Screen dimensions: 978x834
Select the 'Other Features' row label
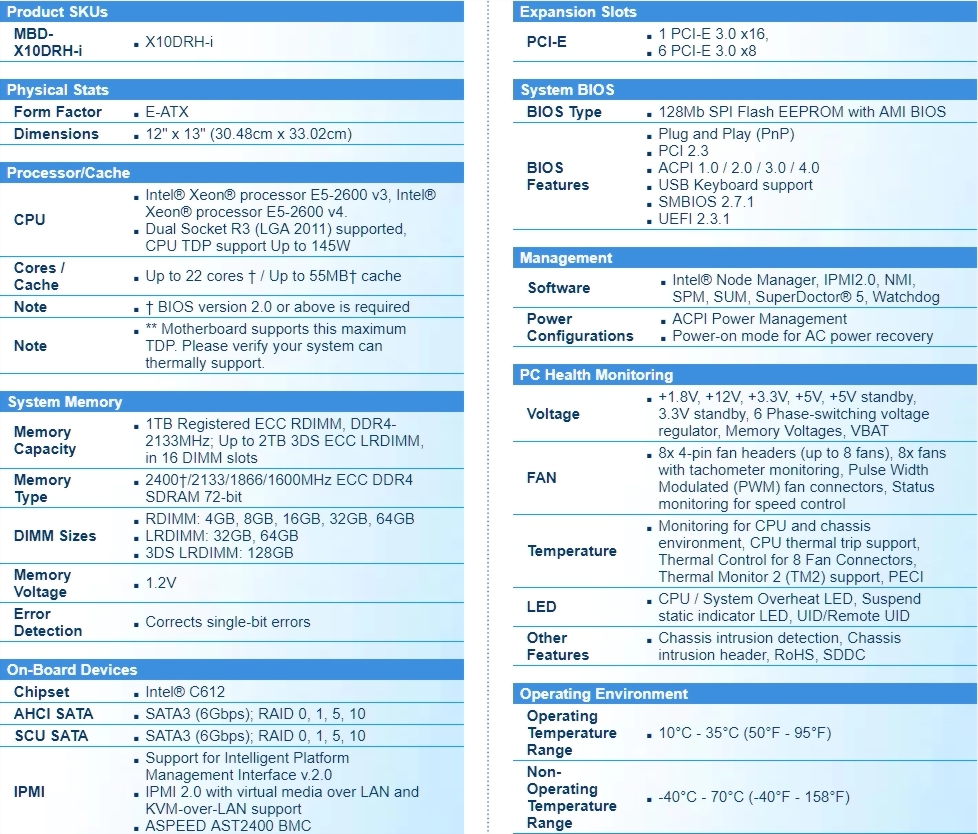click(x=558, y=646)
